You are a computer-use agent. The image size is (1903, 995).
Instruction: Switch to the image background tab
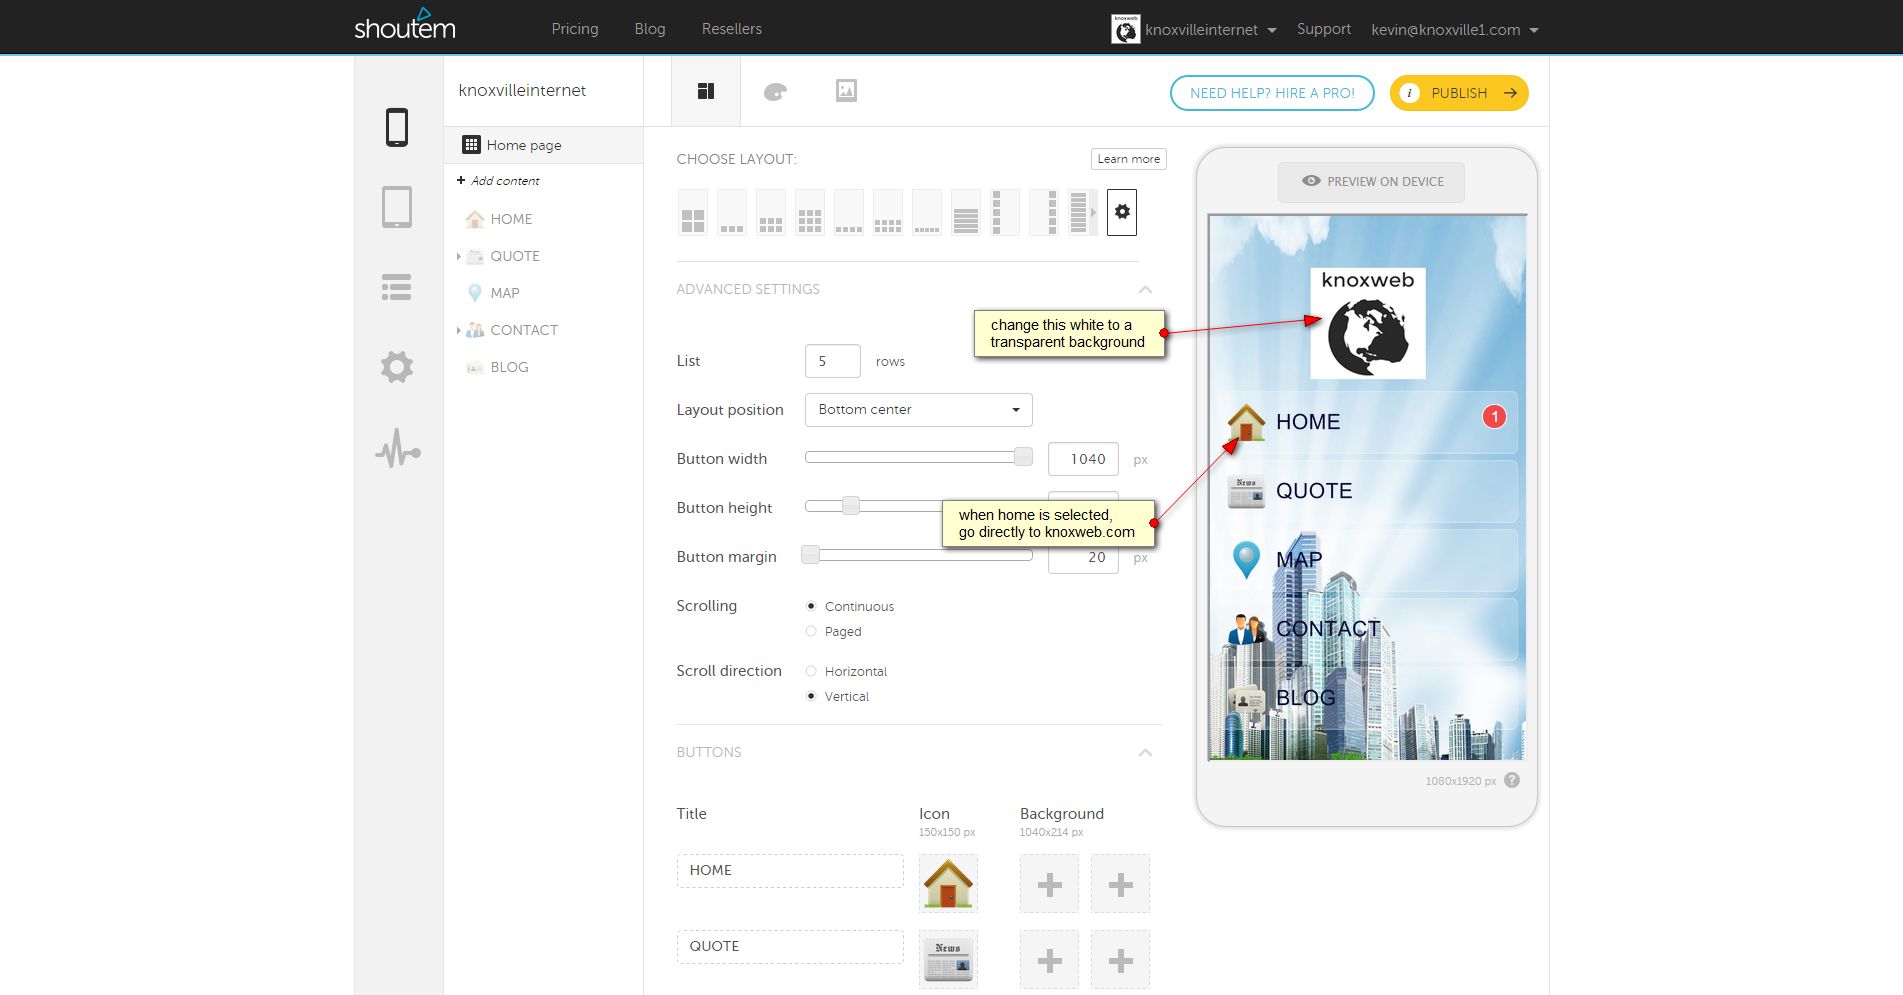point(846,91)
